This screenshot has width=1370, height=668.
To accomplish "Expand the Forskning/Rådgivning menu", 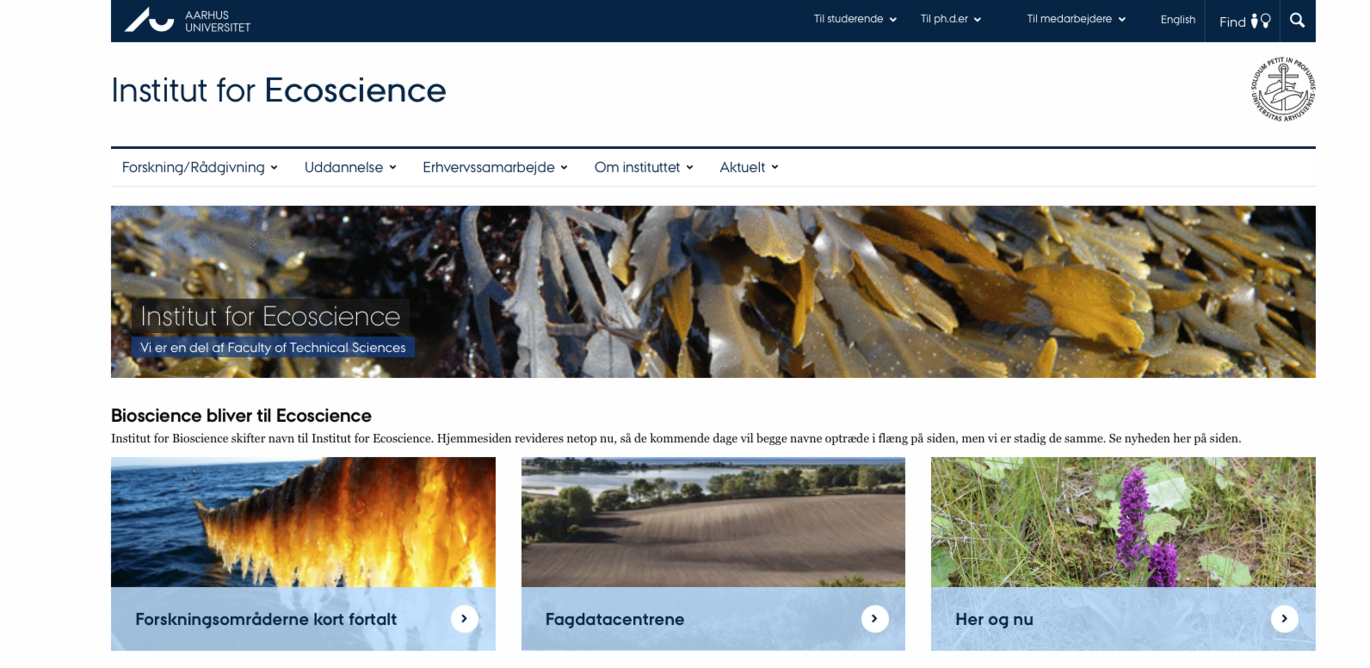I will click(197, 167).
